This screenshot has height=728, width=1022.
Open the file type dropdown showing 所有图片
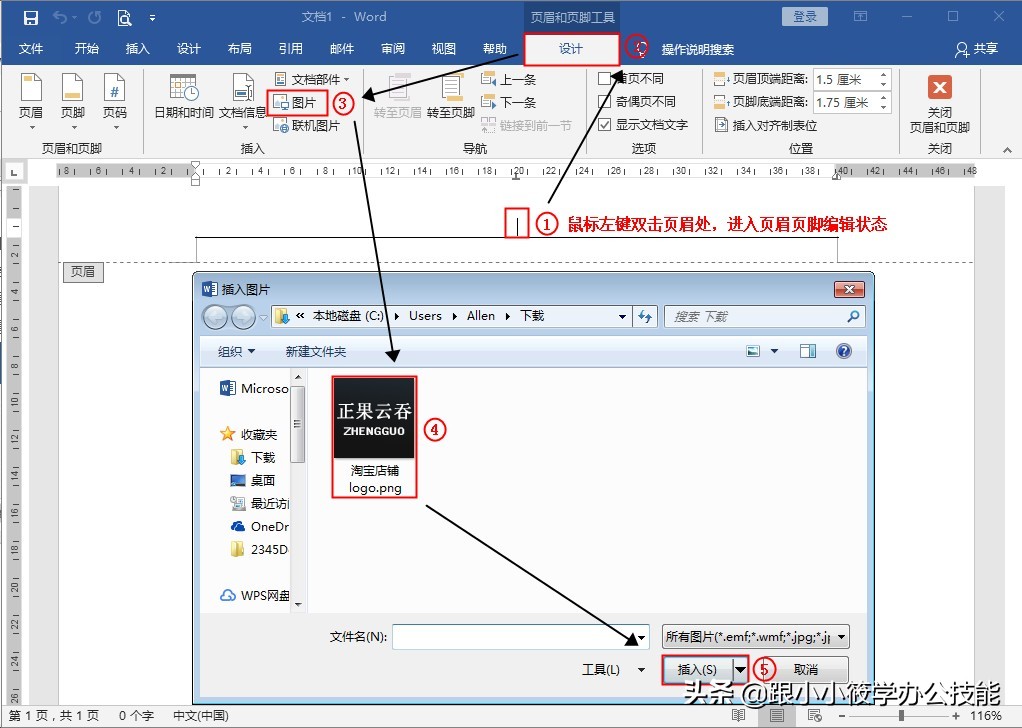point(840,636)
